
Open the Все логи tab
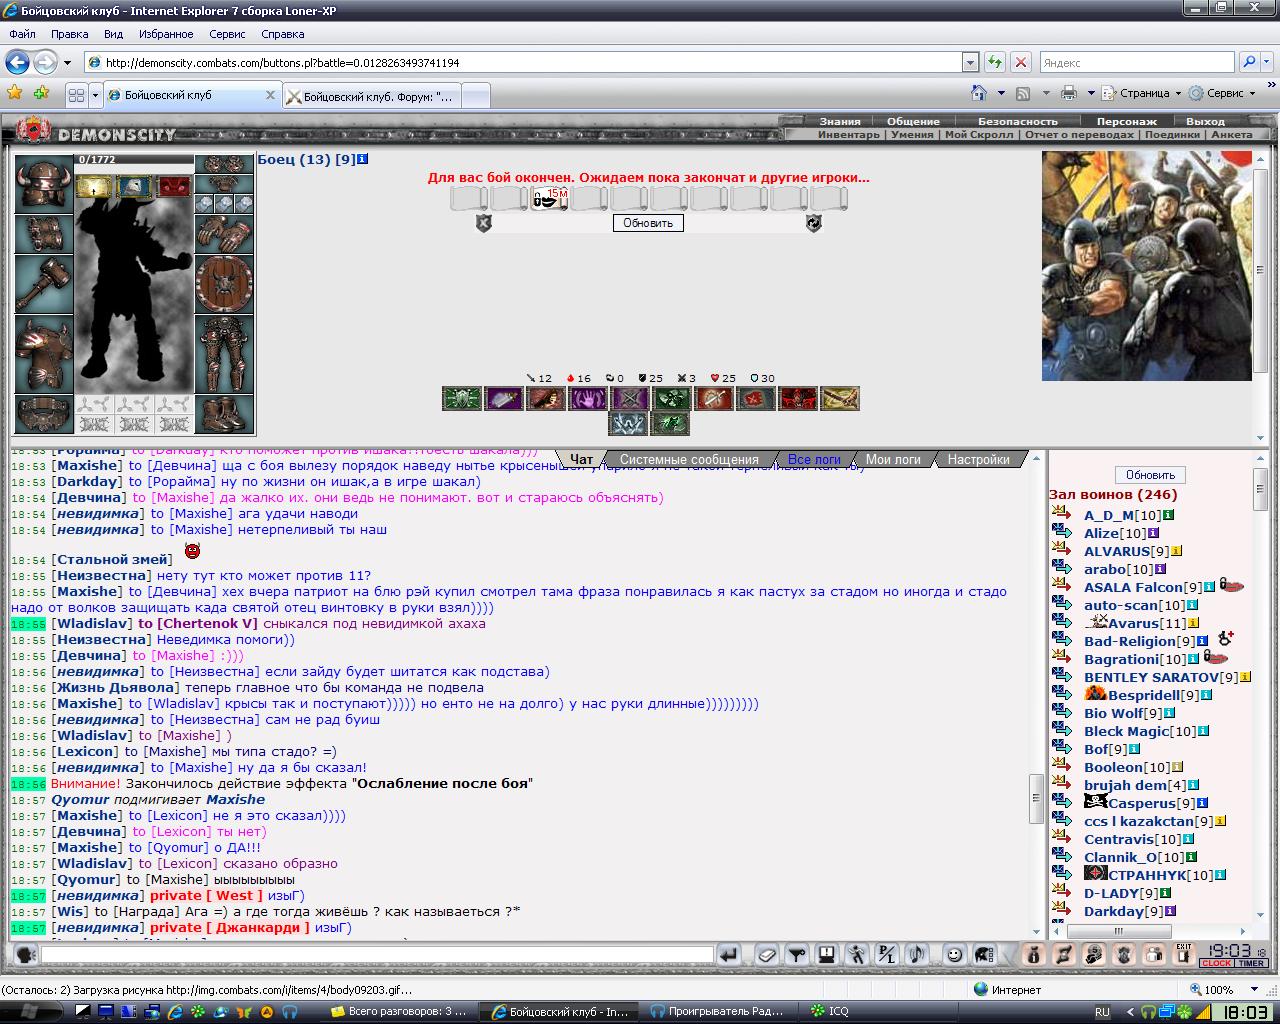tap(814, 460)
